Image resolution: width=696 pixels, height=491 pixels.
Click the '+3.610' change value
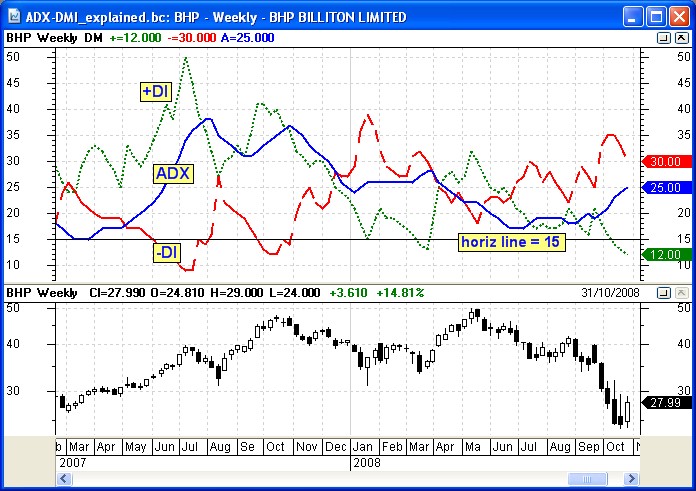[x=348, y=293]
